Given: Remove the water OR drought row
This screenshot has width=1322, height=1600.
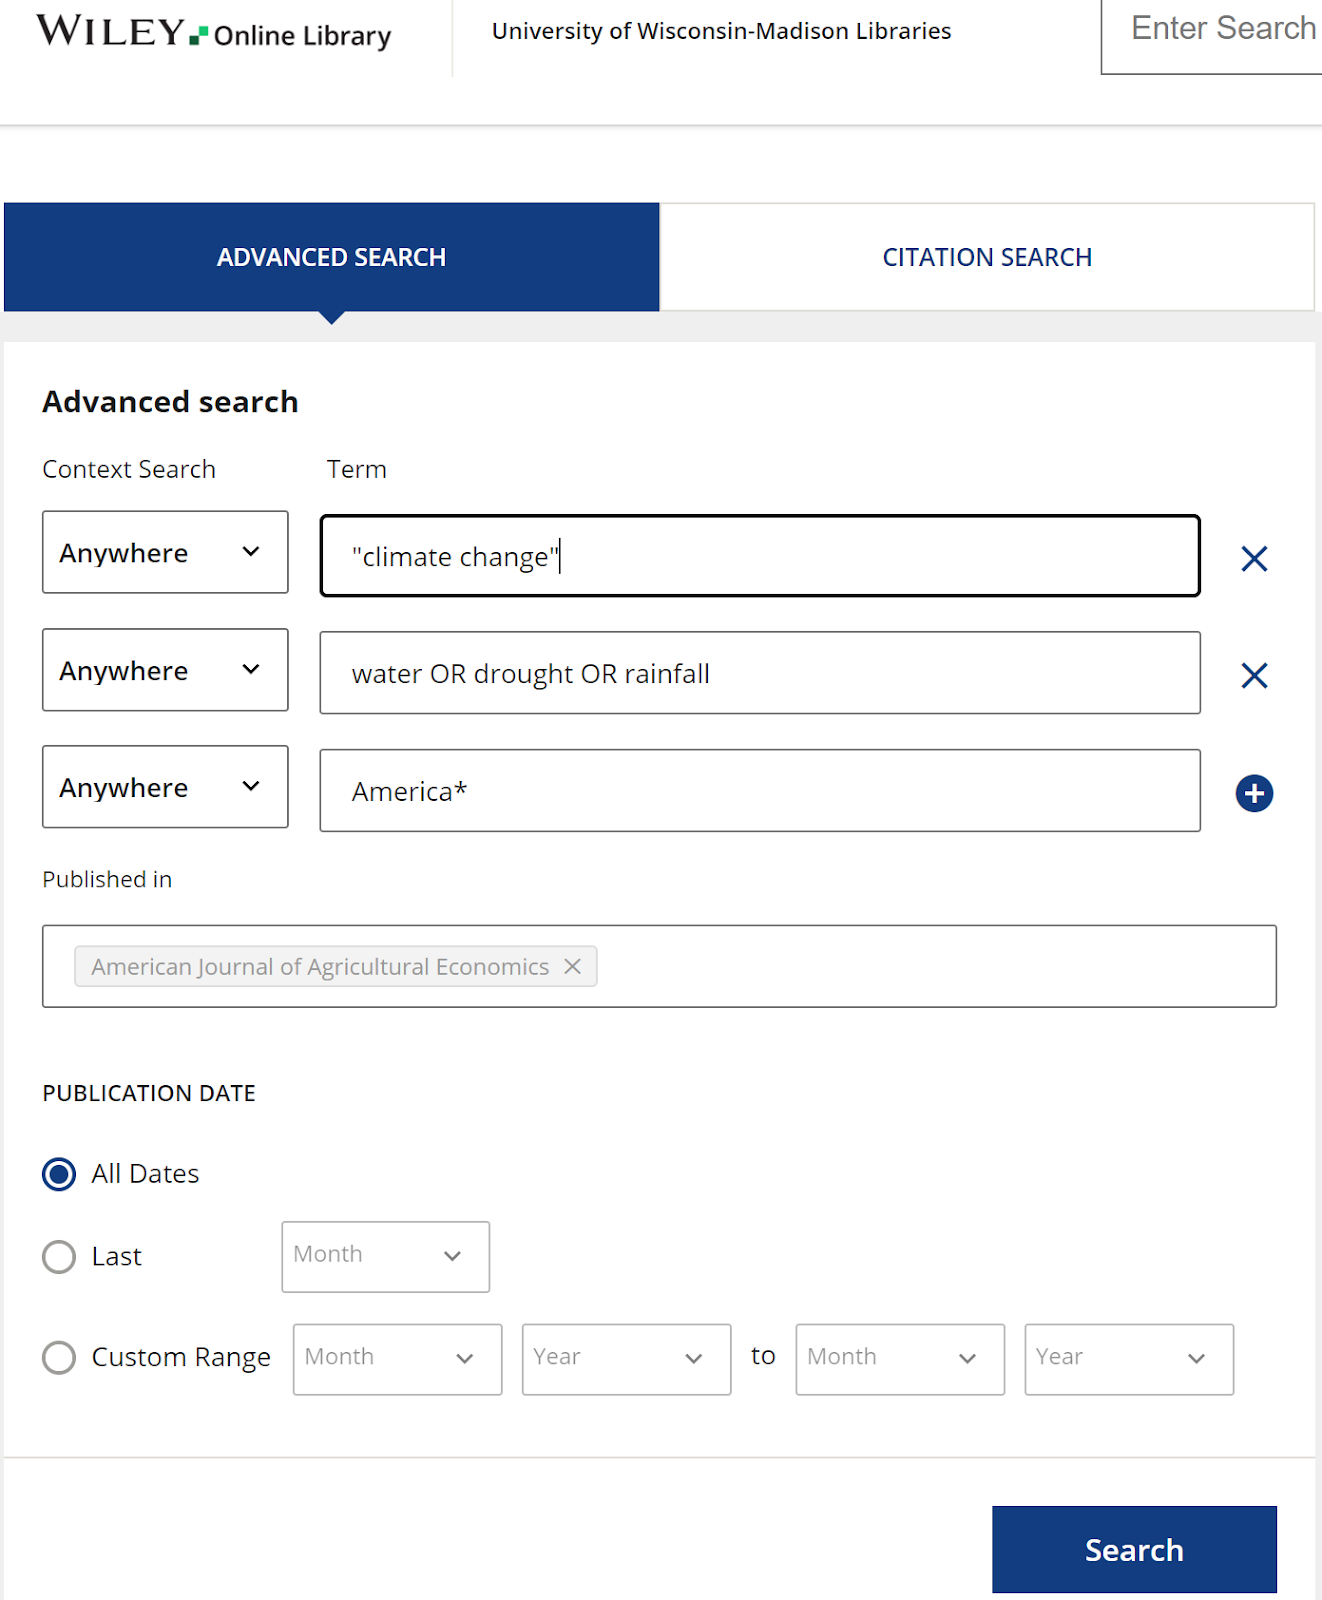Looking at the screenshot, I should click(x=1254, y=676).
